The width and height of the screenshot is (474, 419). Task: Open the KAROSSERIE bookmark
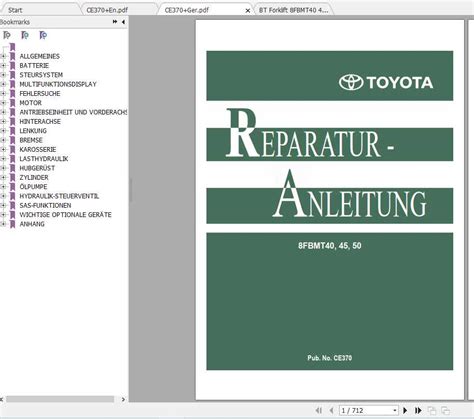pos(38,150)
